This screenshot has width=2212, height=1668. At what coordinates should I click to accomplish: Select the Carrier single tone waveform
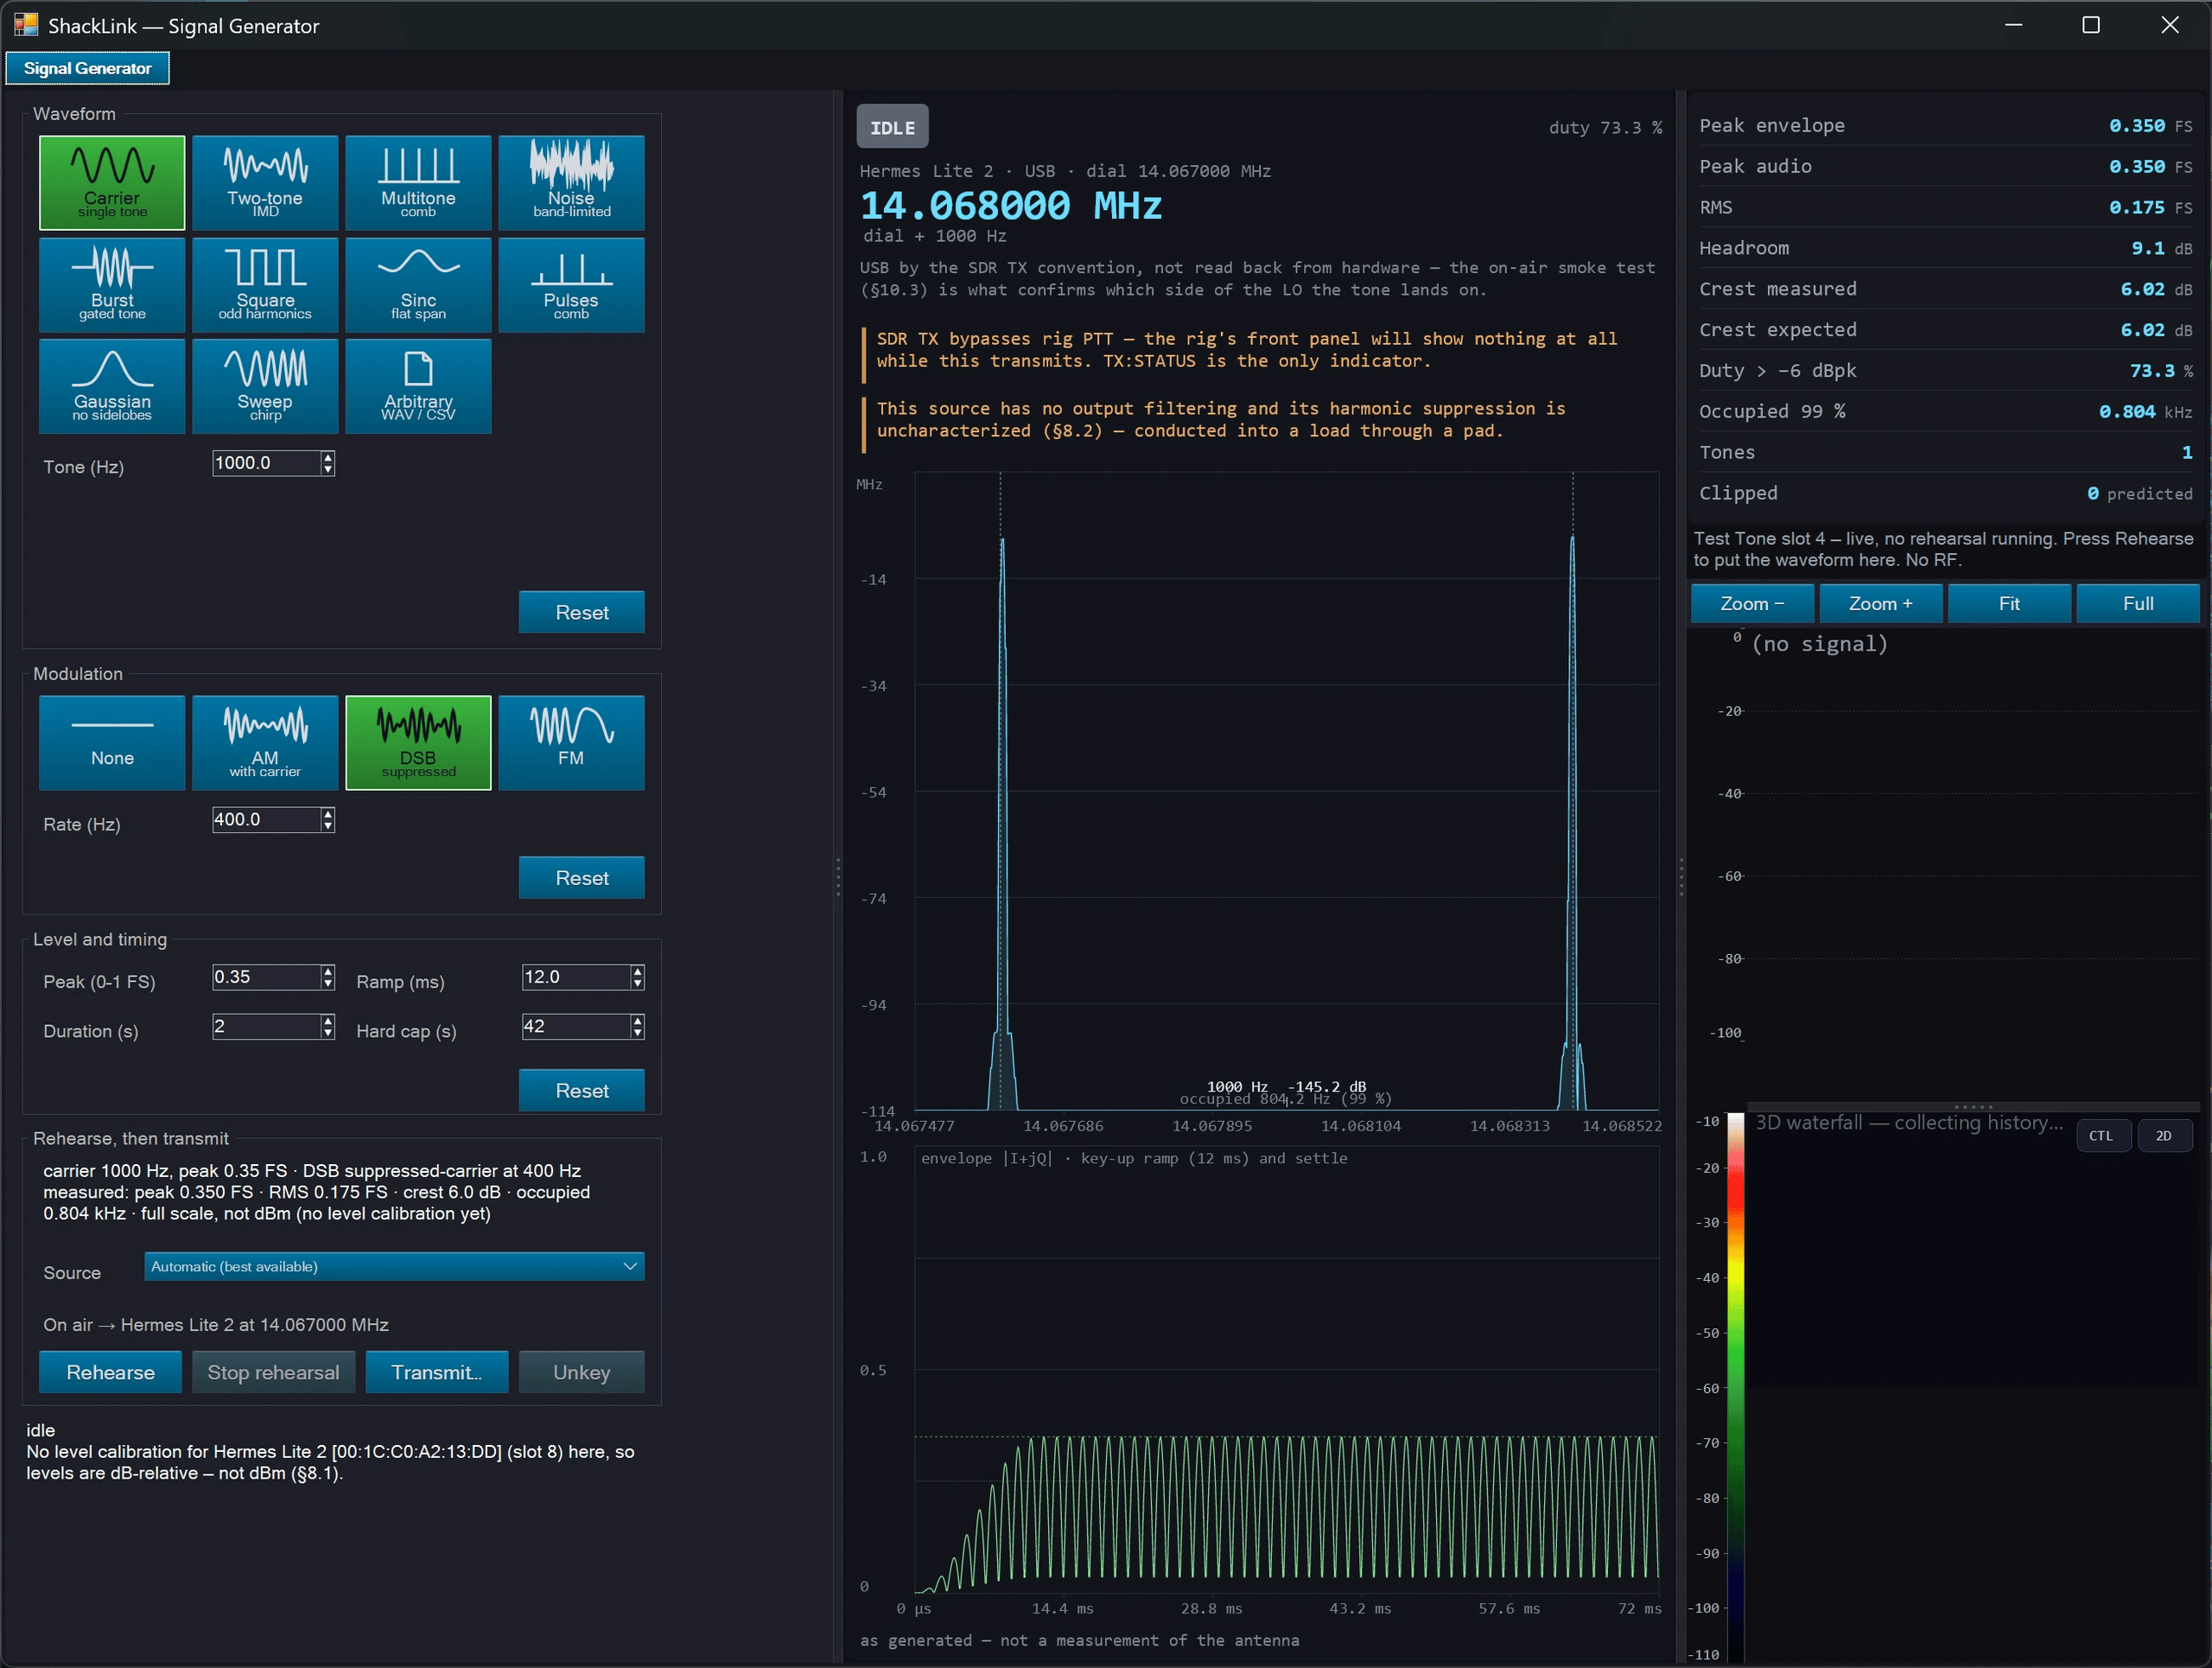112,183
